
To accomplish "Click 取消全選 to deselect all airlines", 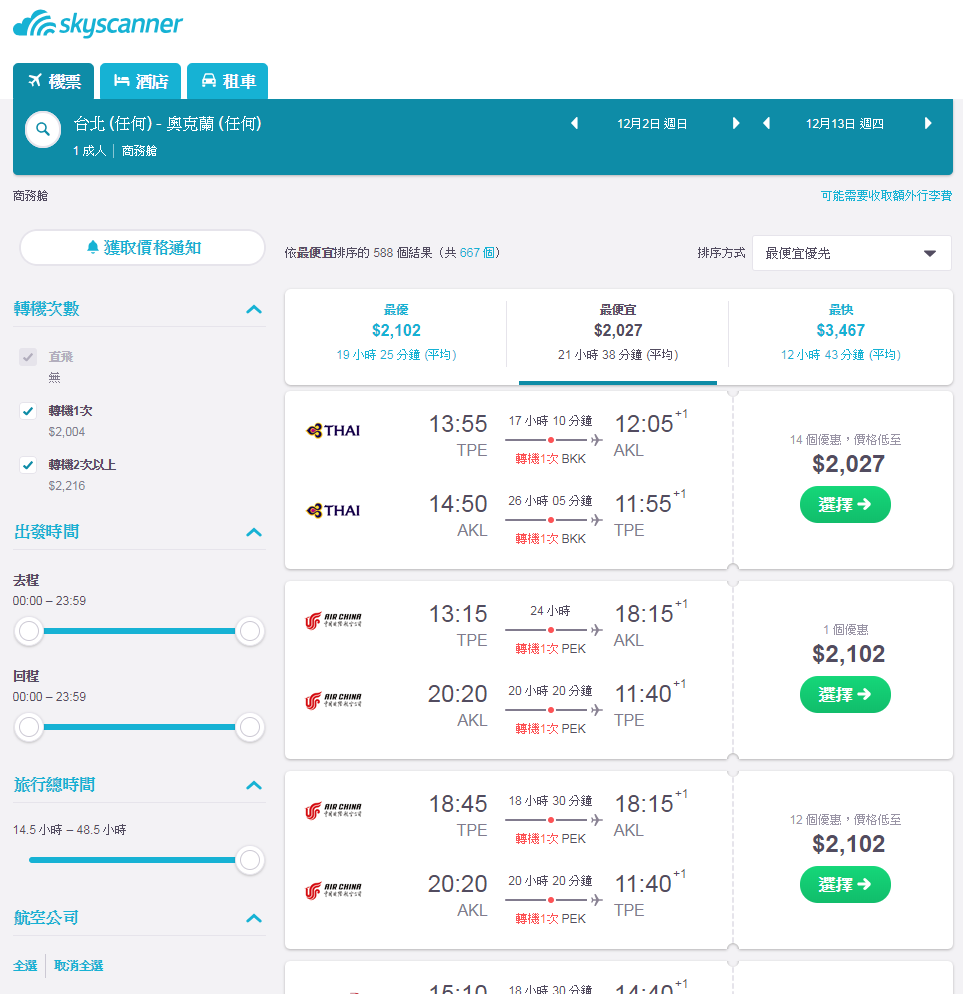I will click(x=79, y=965).
